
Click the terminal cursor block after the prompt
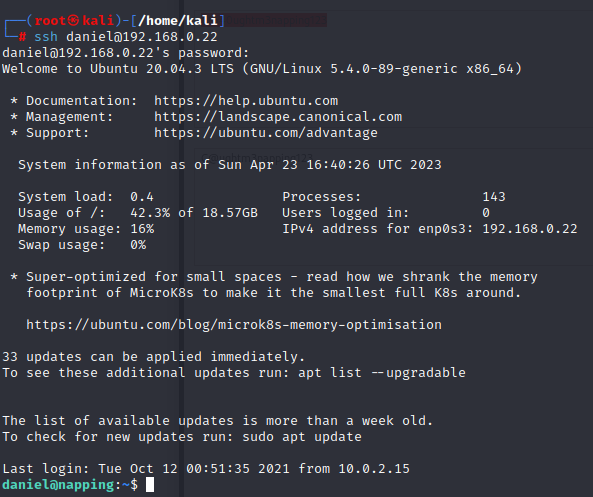pyautogui.click(x=150, y=485)
